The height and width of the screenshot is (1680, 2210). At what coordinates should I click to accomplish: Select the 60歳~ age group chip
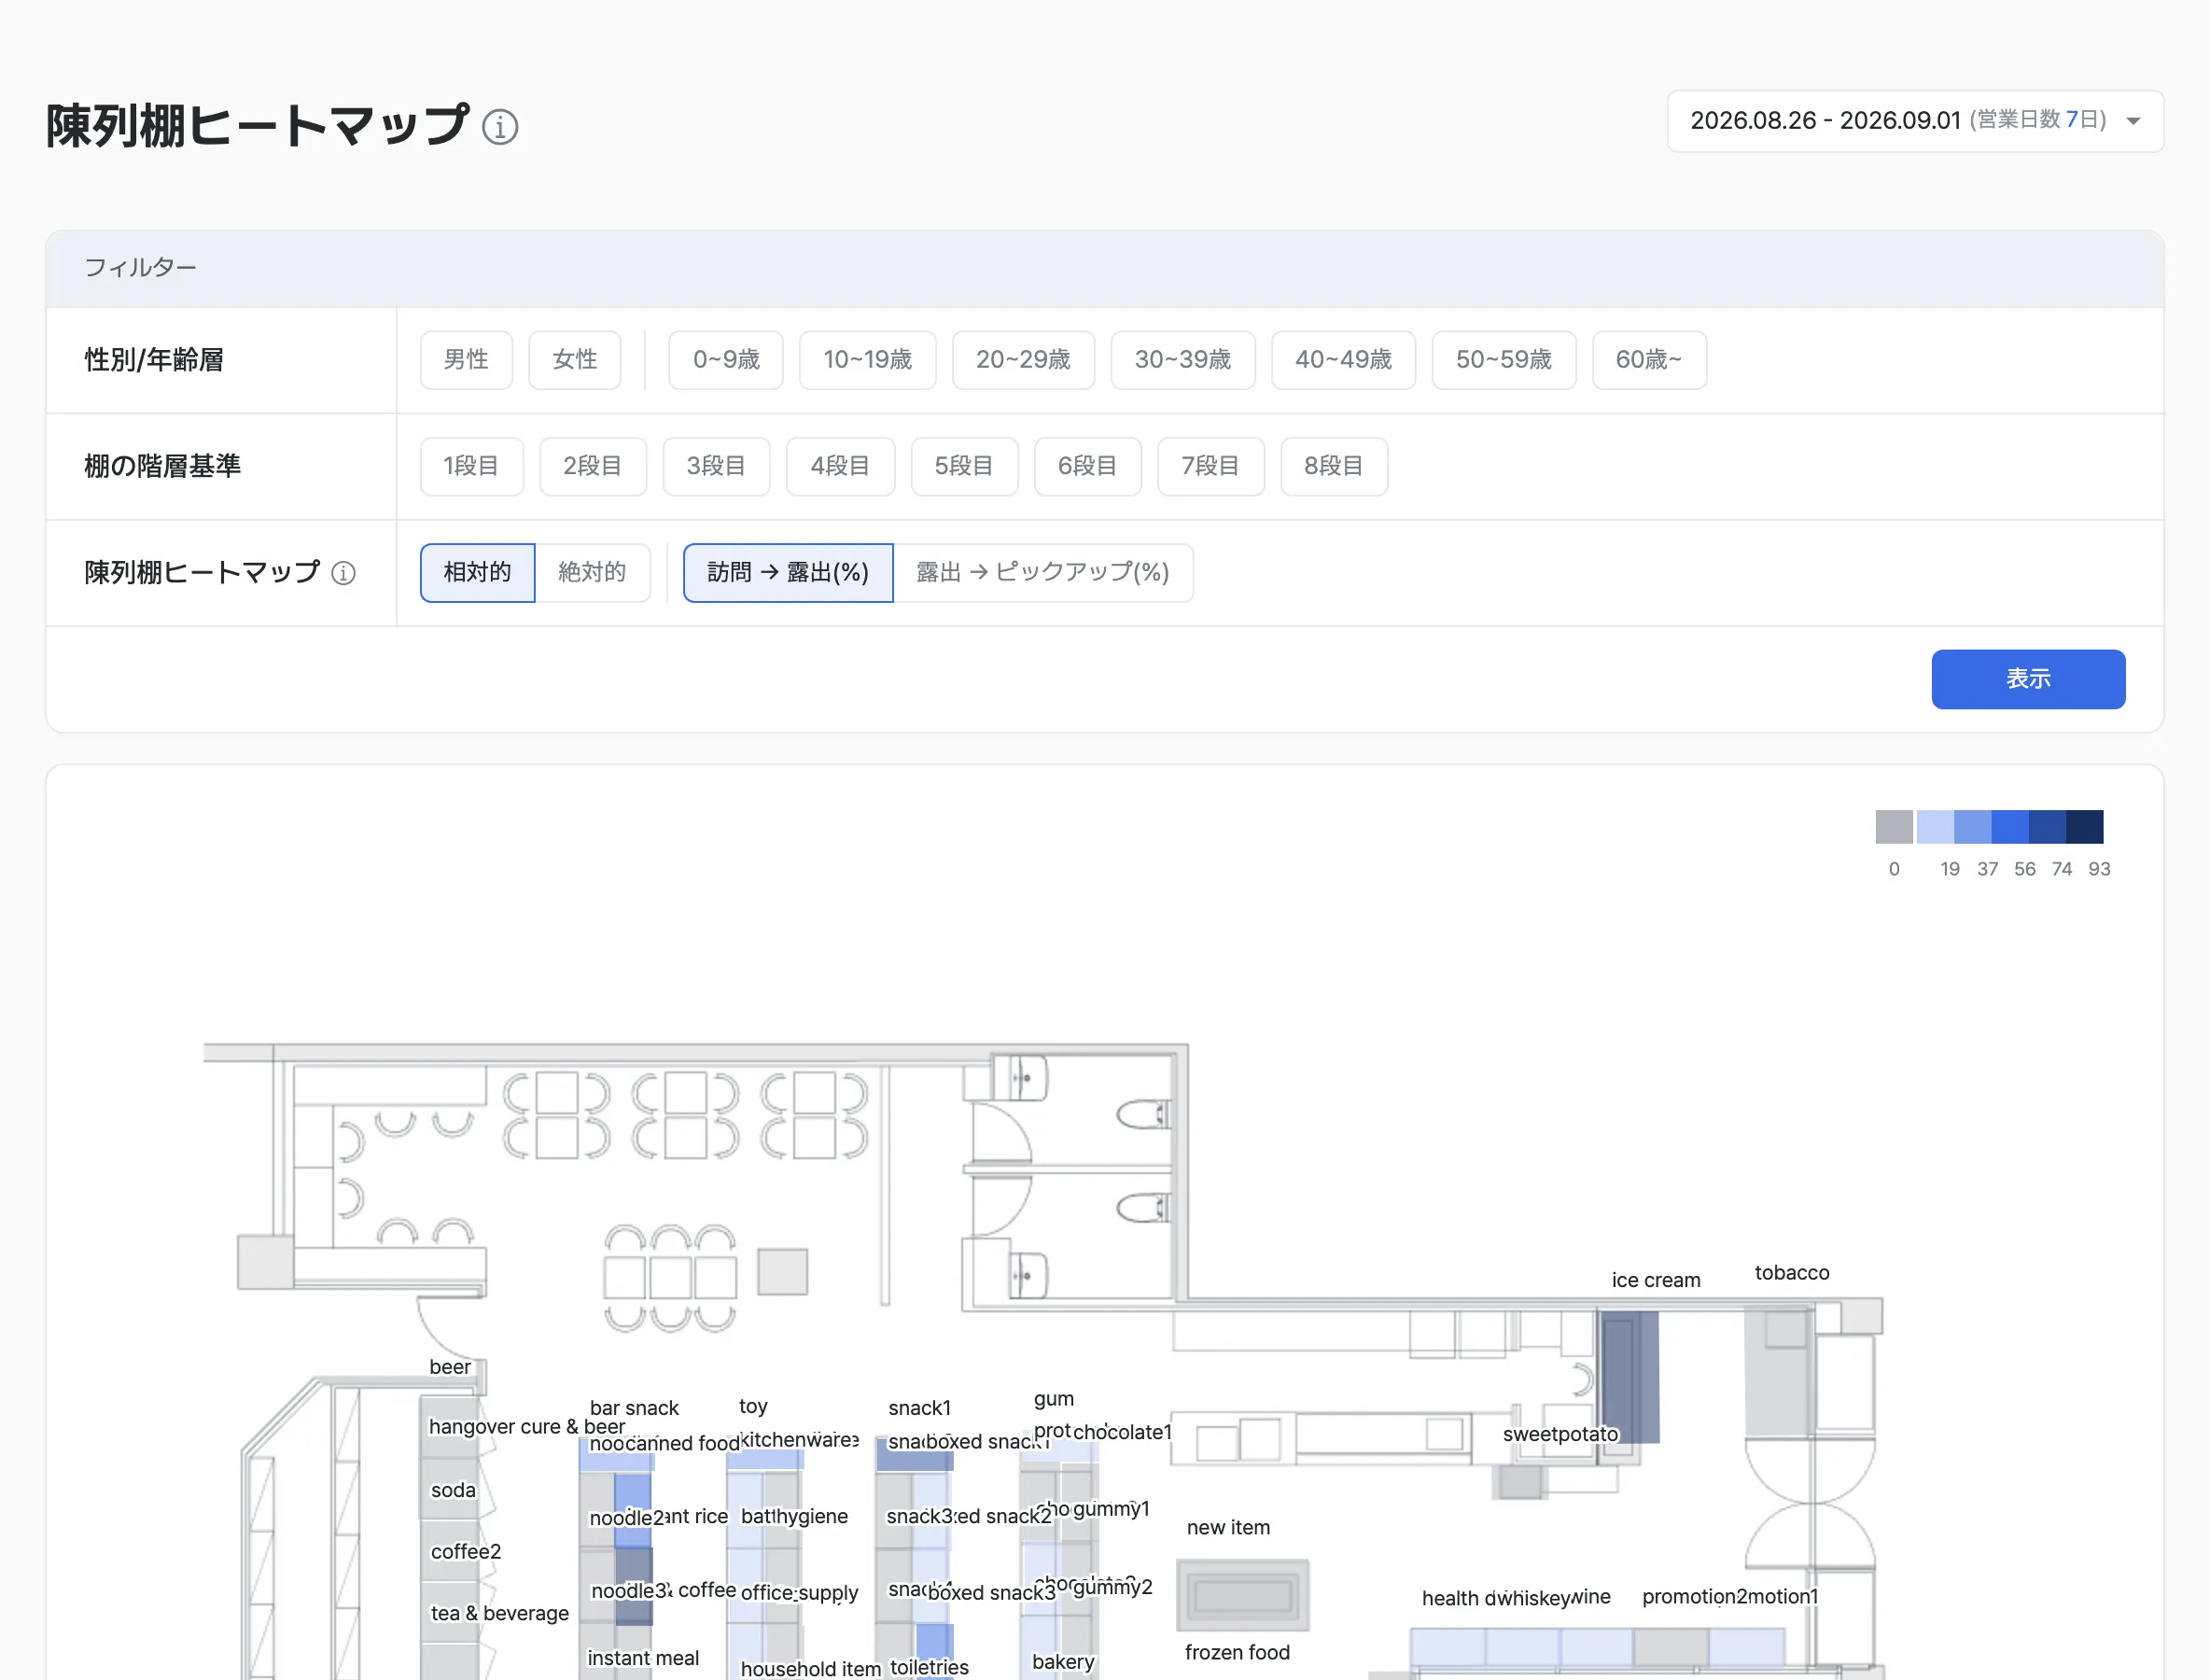[1649, 359]
